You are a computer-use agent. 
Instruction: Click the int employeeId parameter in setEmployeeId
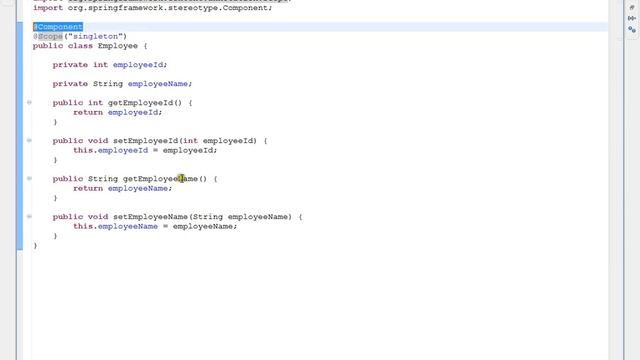click(x=218, y=141)
